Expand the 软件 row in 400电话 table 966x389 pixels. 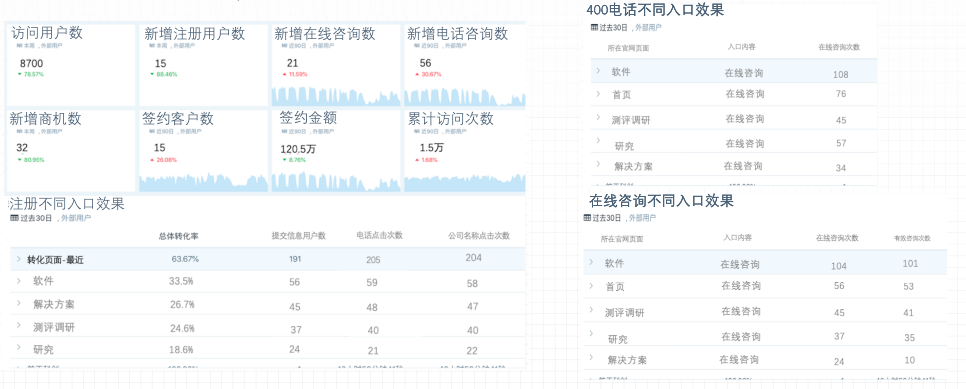(598, 70)
